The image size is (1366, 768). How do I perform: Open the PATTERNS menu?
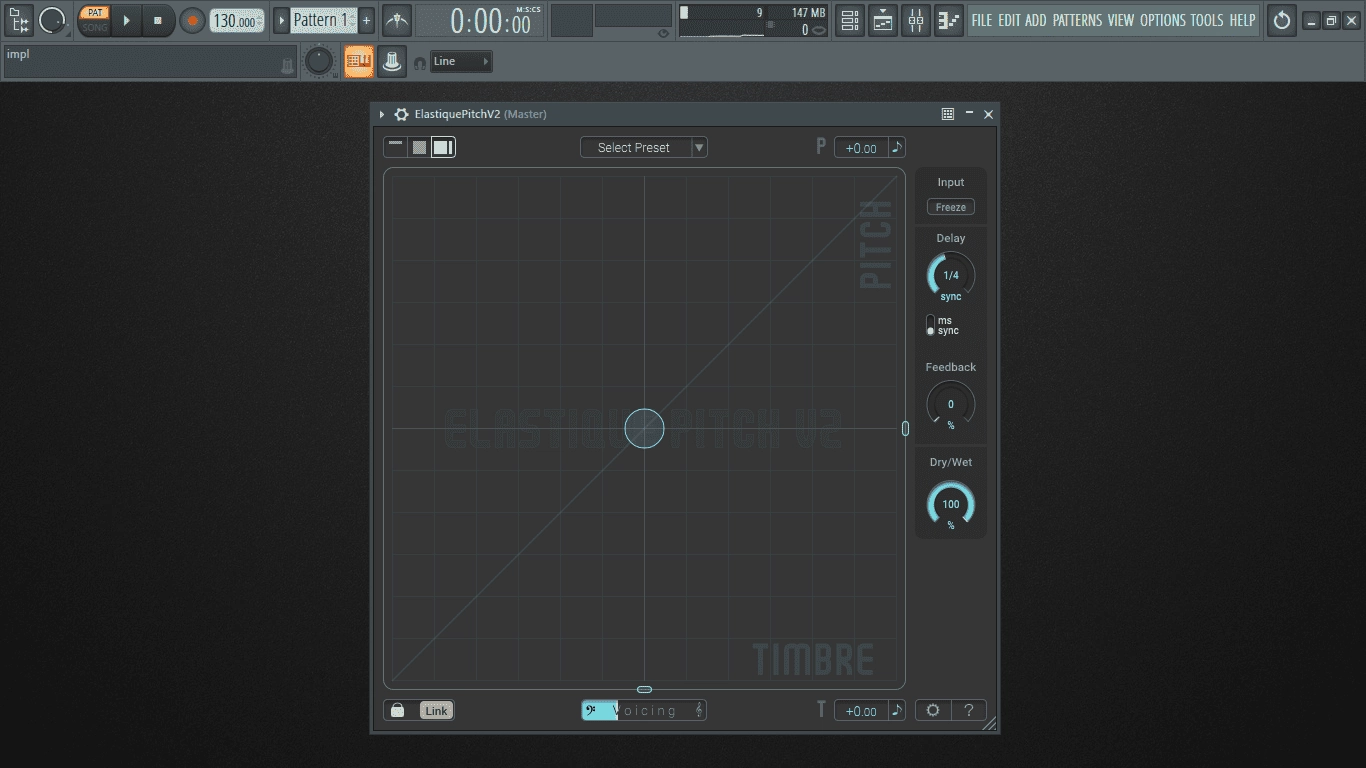(x=1077, y=20)
